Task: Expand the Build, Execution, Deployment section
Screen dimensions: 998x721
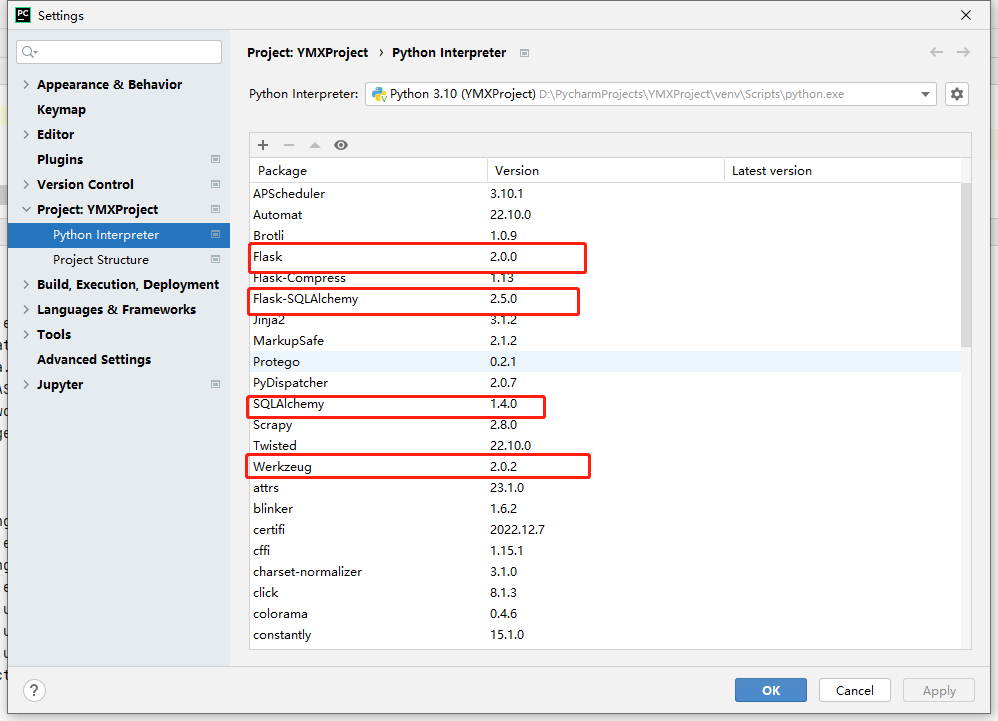Action: tap(26, 285)
